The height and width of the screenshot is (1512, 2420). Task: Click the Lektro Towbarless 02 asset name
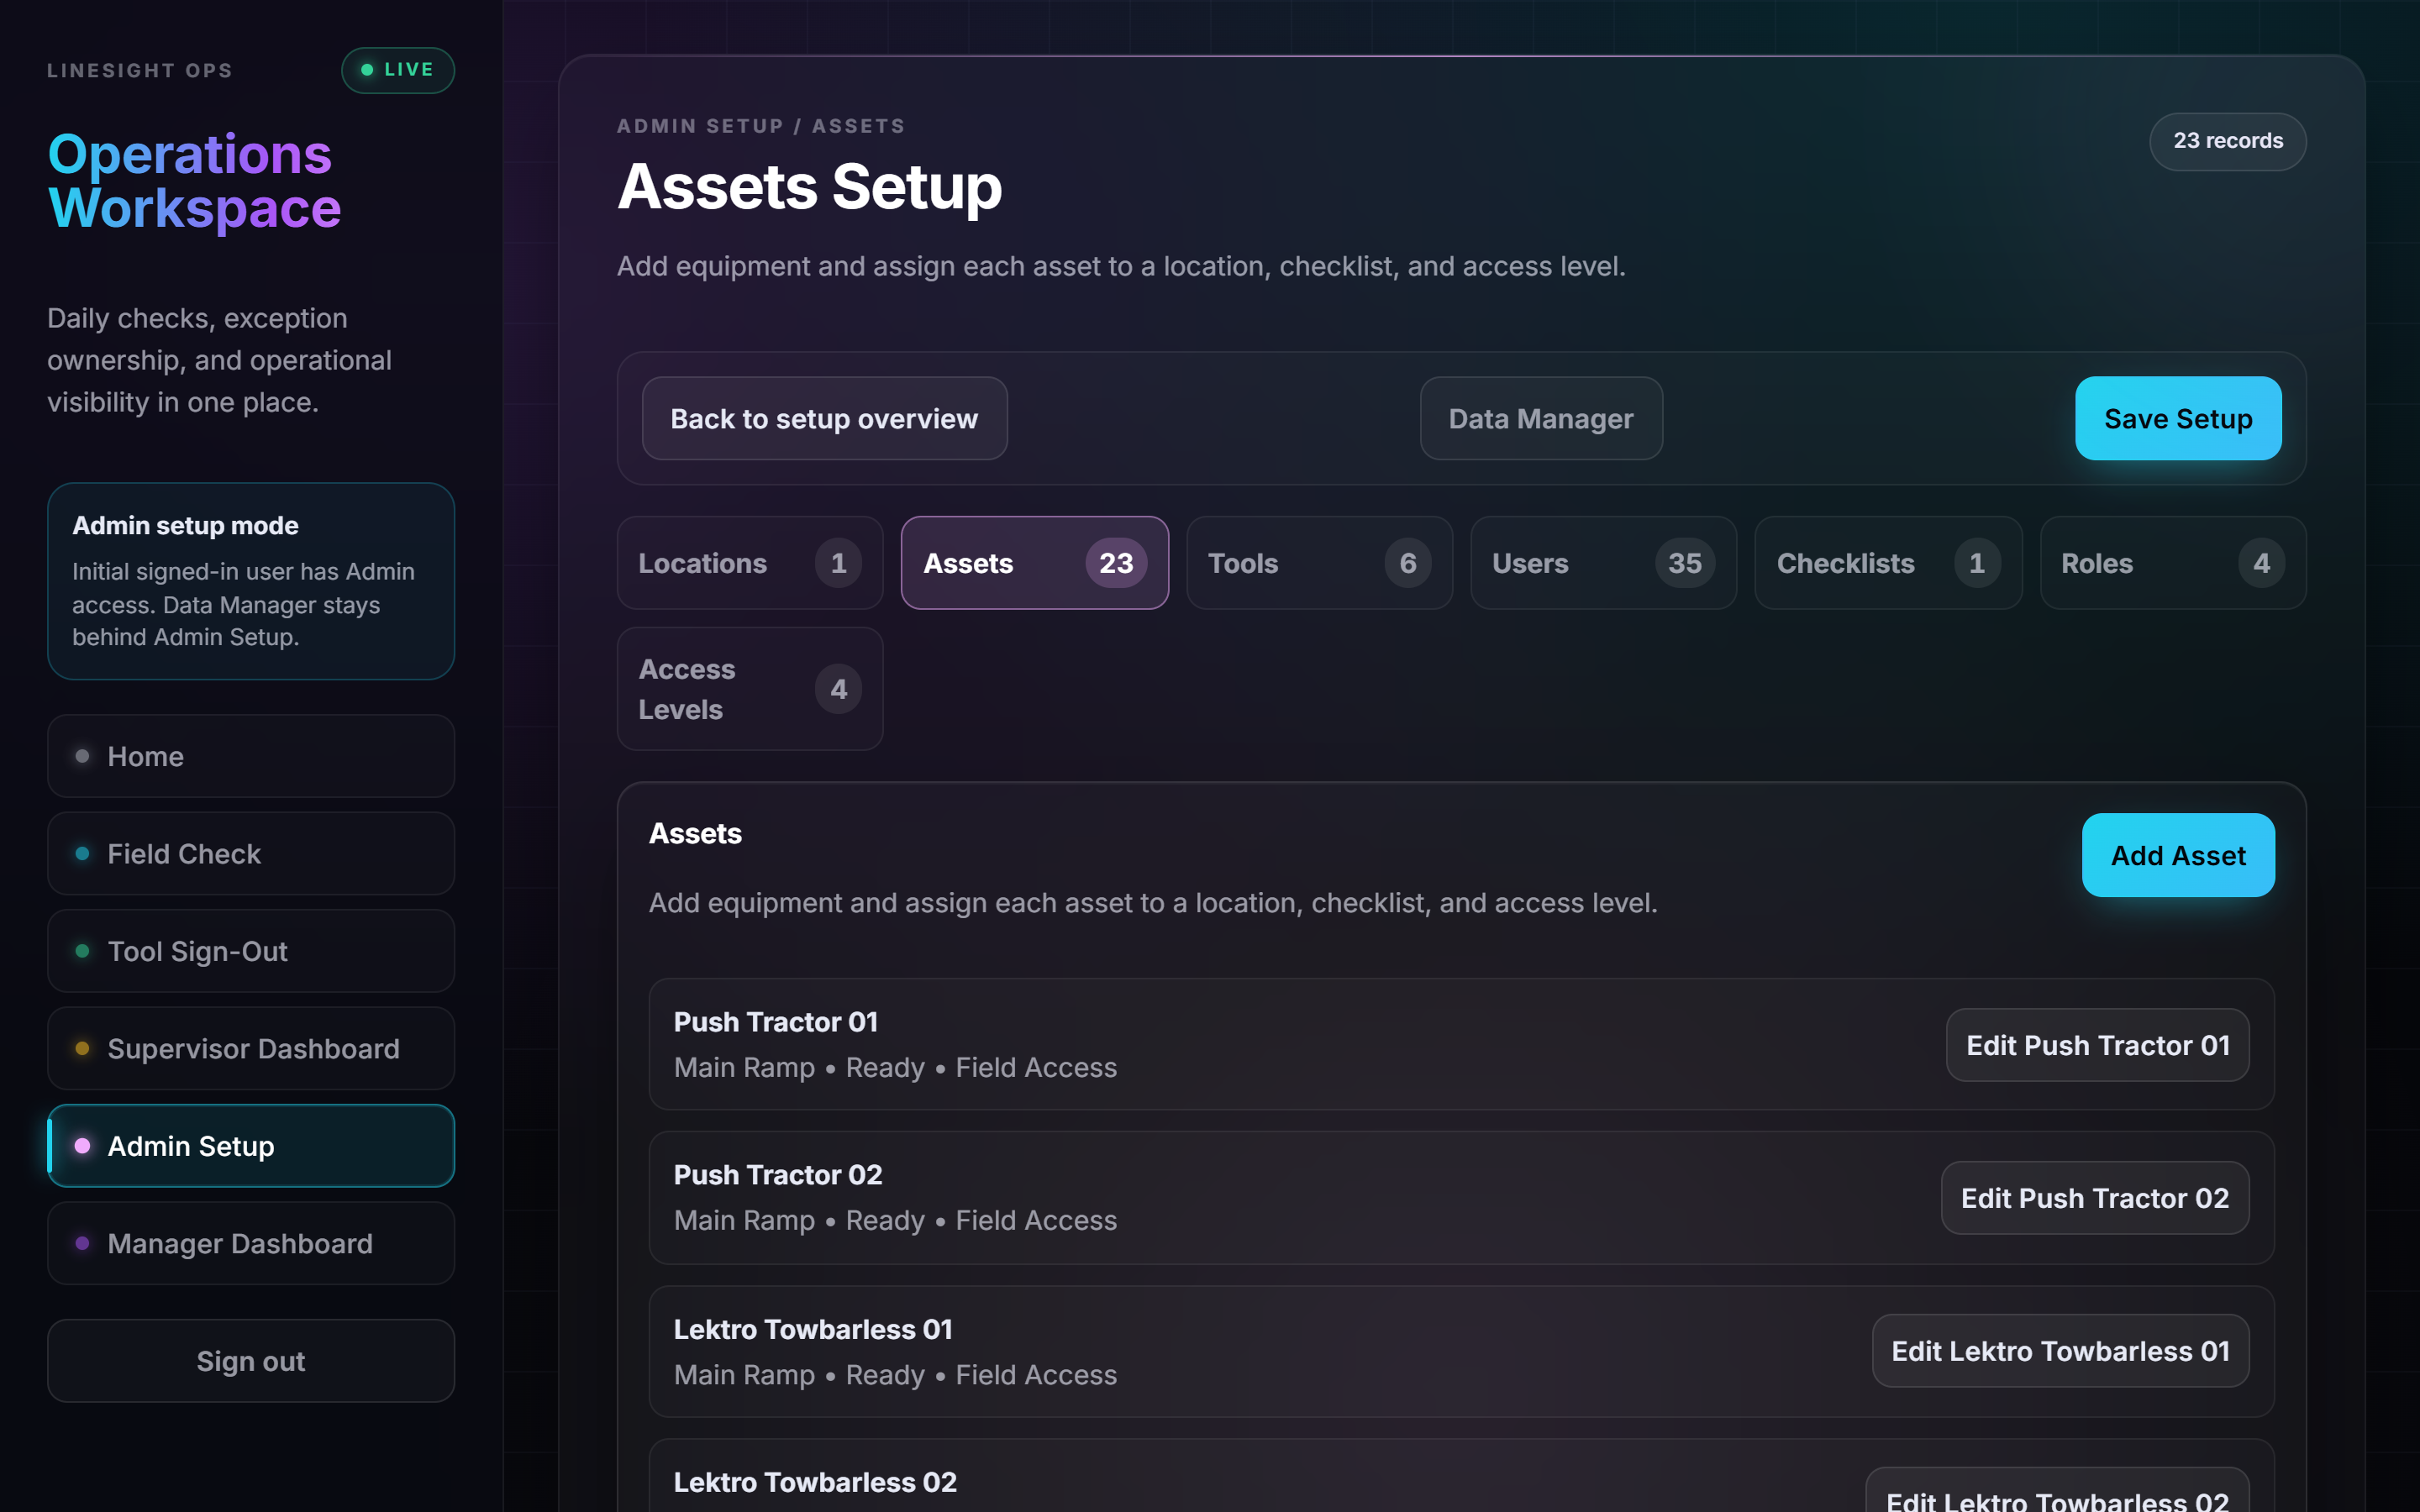815,1482
